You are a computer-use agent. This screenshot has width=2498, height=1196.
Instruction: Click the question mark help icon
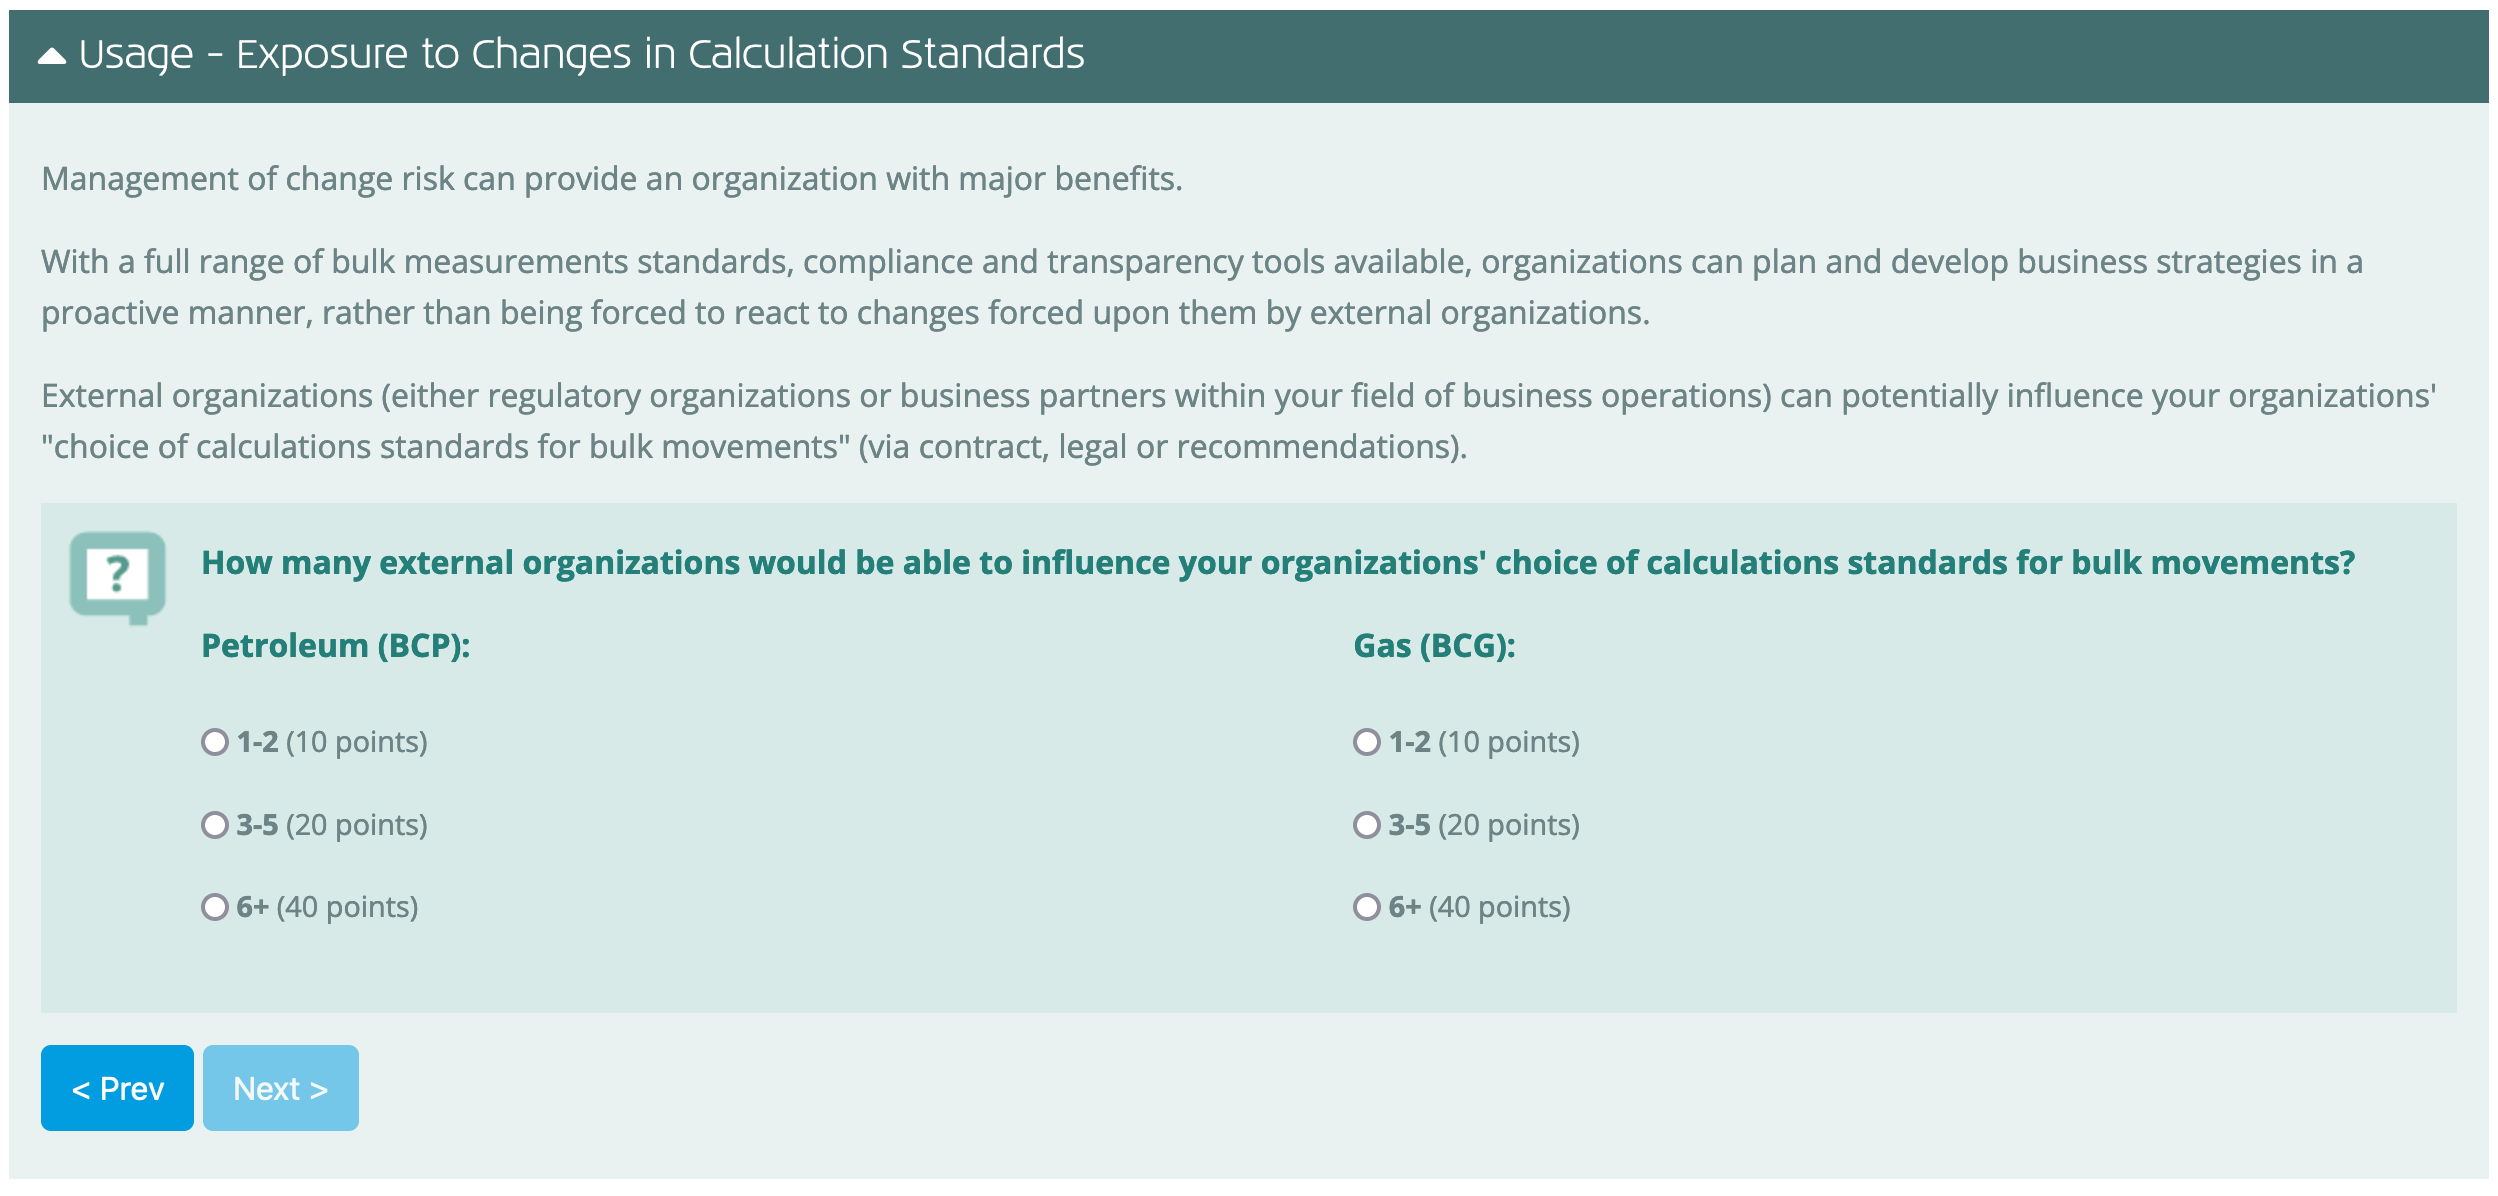pos(118,571)
